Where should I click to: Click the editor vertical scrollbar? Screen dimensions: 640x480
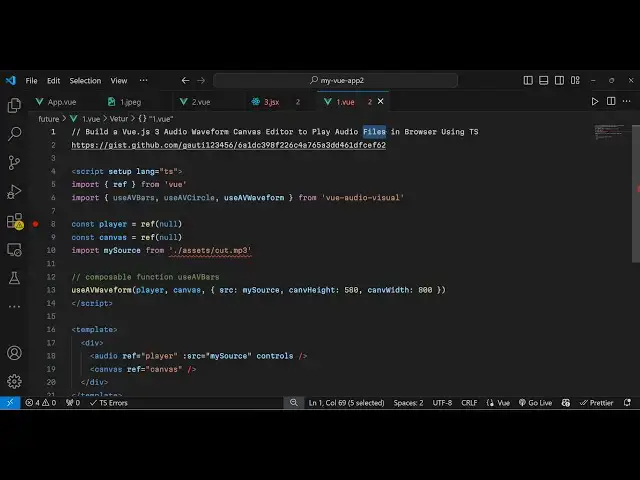pyautogui.click(x=636, y=193)
